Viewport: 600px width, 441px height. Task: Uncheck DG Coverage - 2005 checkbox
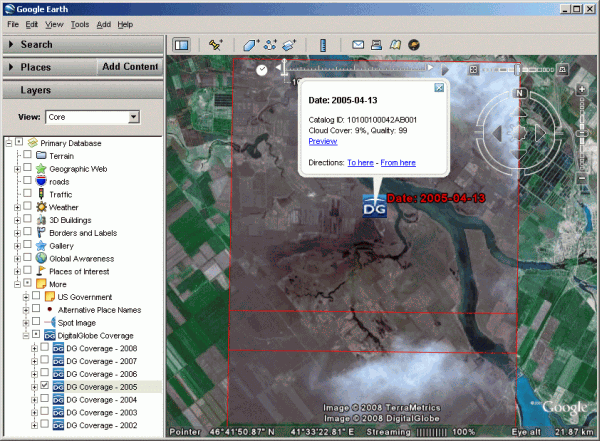45,385
